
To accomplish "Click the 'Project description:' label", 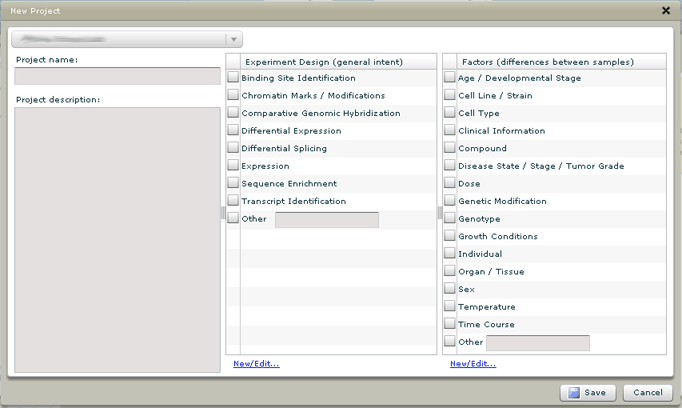I will point(58,100).
